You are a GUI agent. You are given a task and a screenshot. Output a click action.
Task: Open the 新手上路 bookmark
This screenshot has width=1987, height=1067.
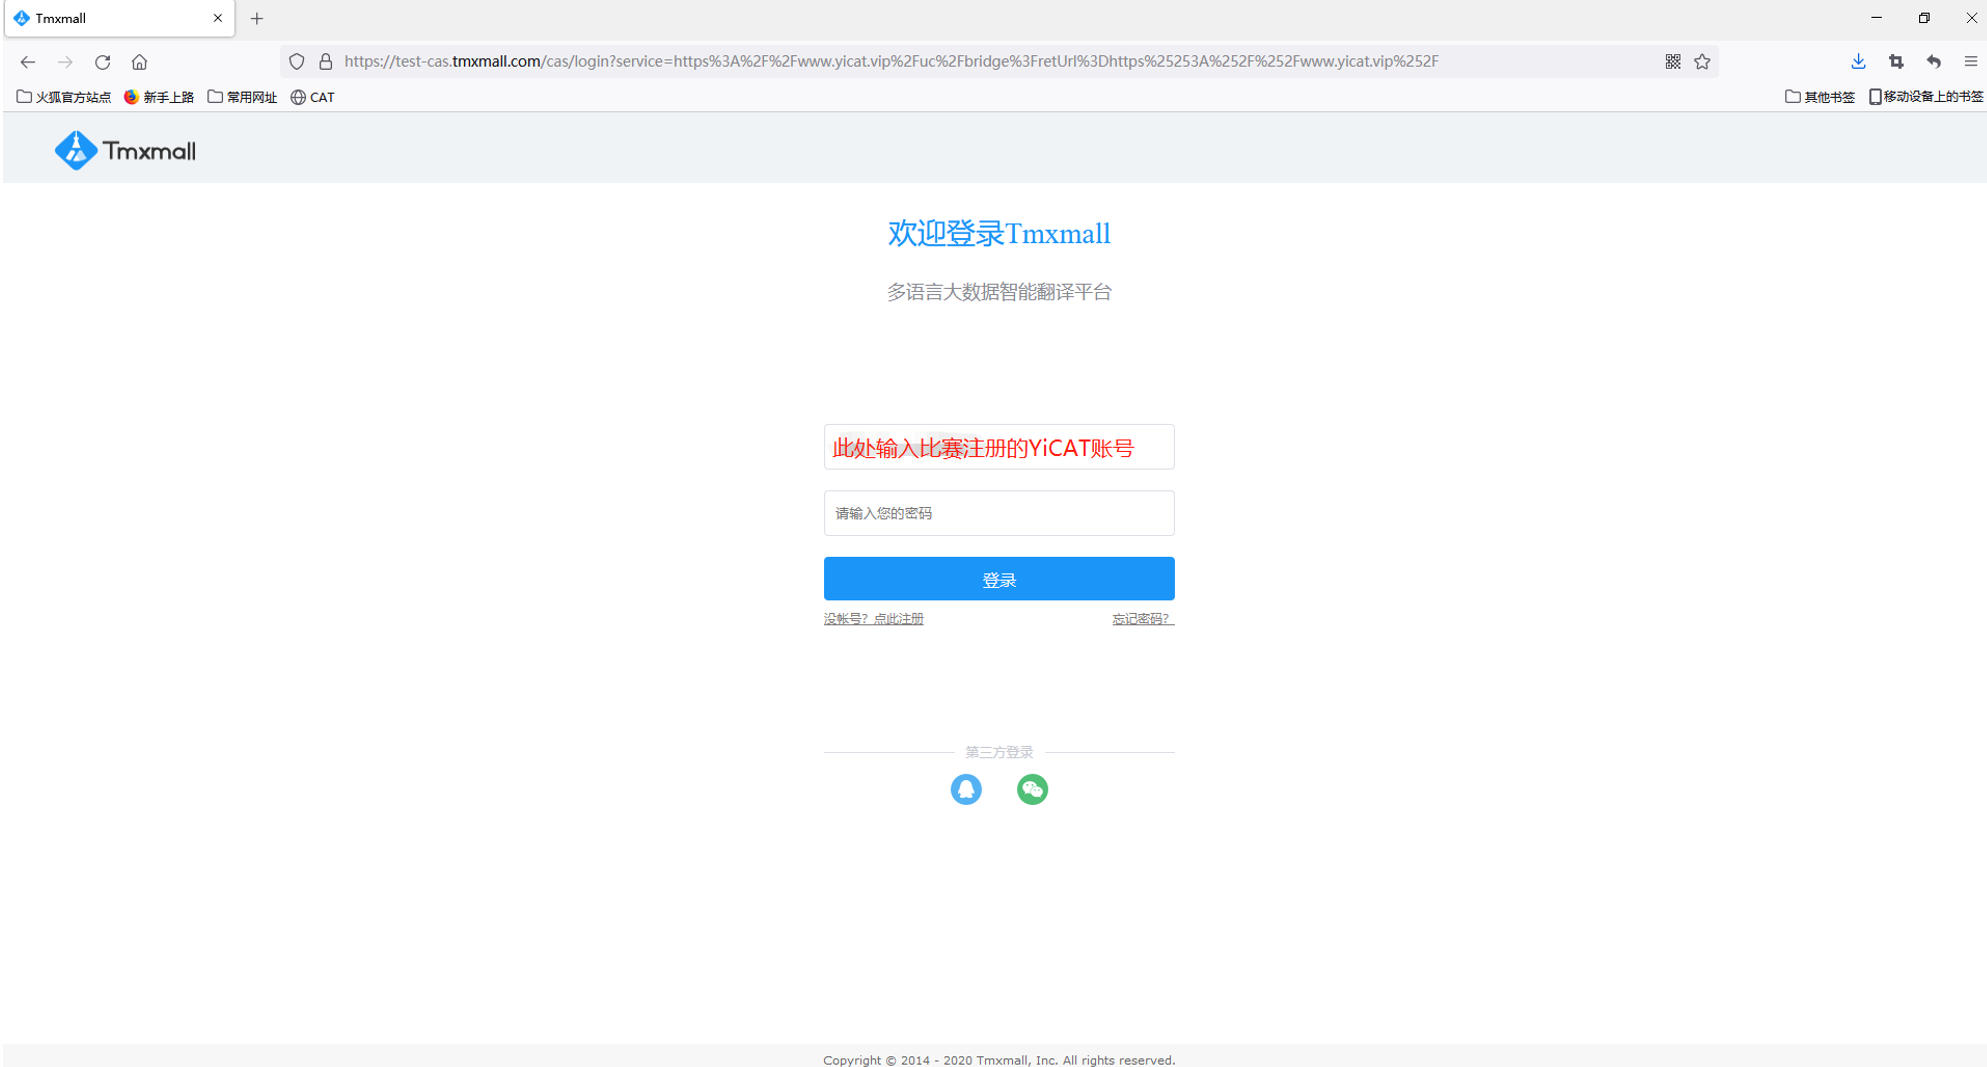(x=159, y=97)
